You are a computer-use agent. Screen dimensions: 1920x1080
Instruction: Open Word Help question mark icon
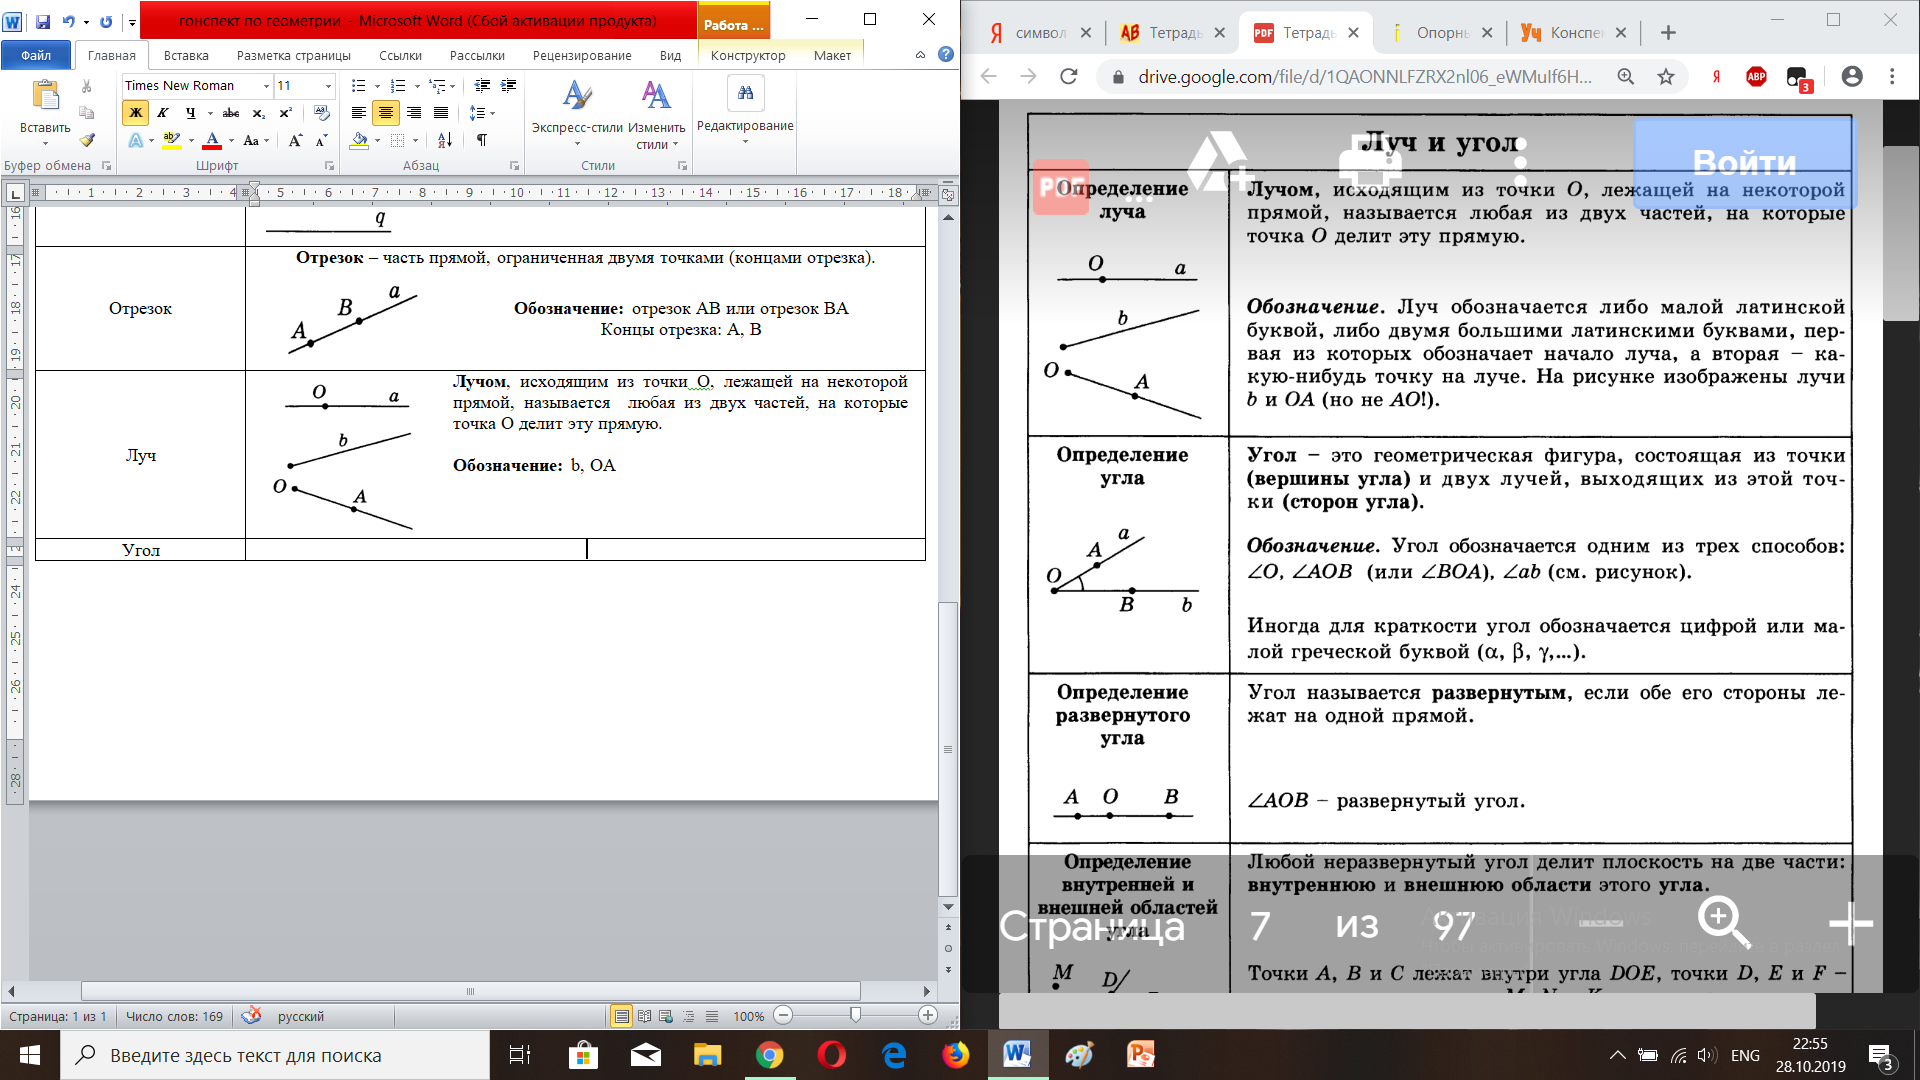(946, 55)
